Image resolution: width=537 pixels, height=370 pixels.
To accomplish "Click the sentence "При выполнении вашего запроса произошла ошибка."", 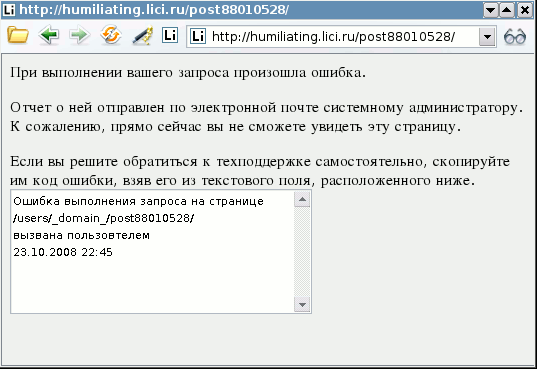I will [x=188, y=73].
